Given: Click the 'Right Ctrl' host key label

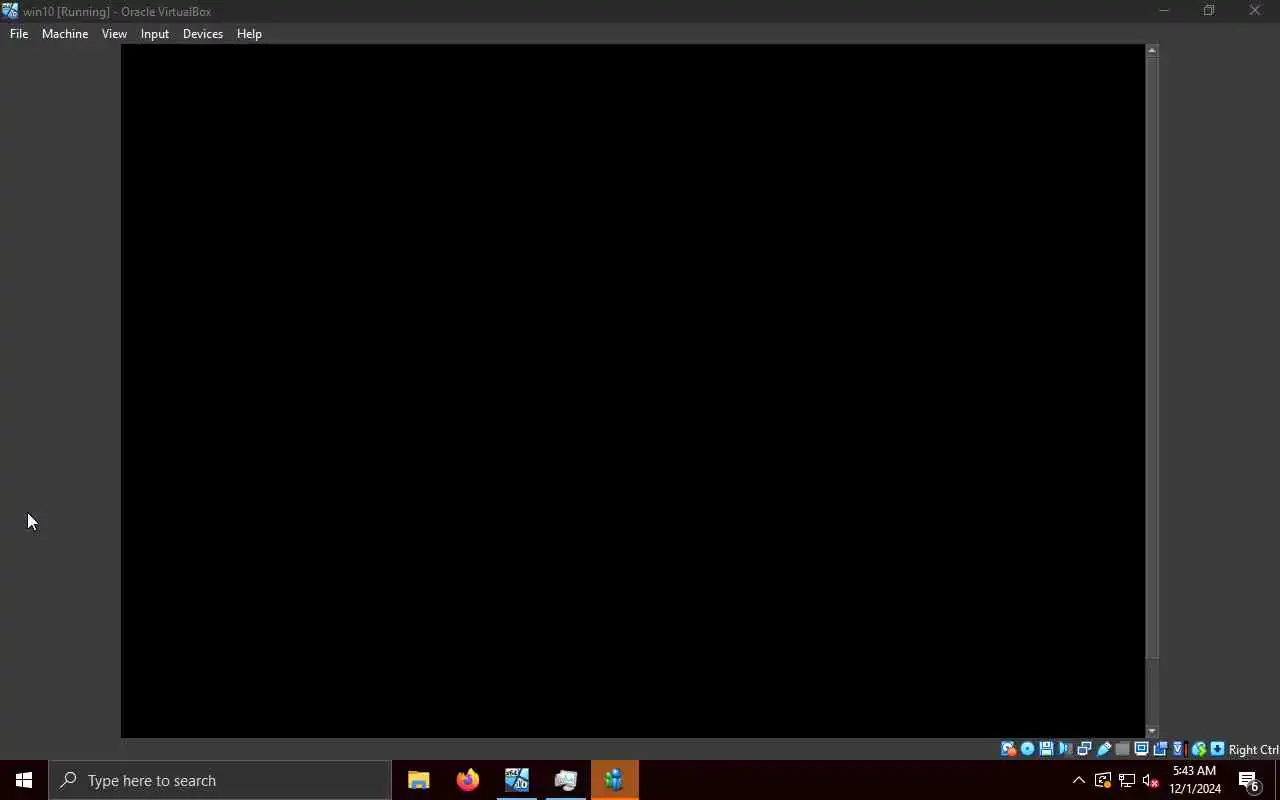Looking at the screenshot, I should pyautogui.click(x=1253, y=750).
